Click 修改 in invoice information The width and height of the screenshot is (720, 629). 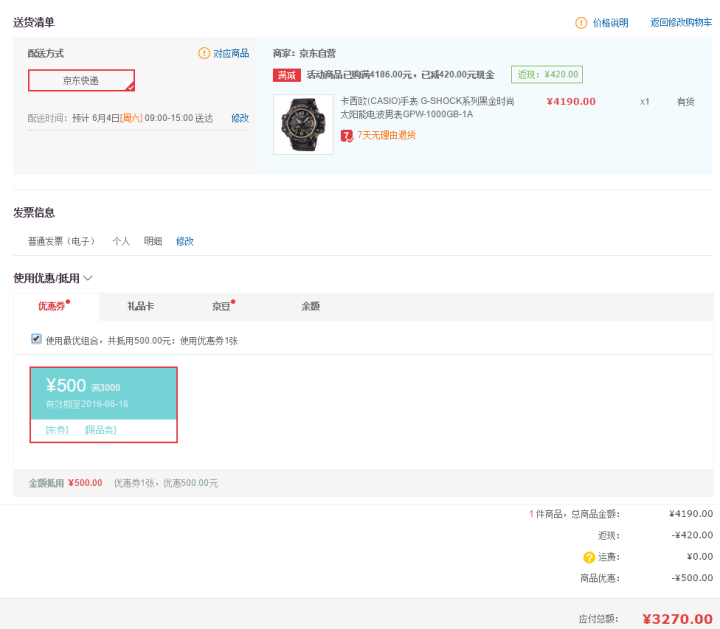click(185, 241)
